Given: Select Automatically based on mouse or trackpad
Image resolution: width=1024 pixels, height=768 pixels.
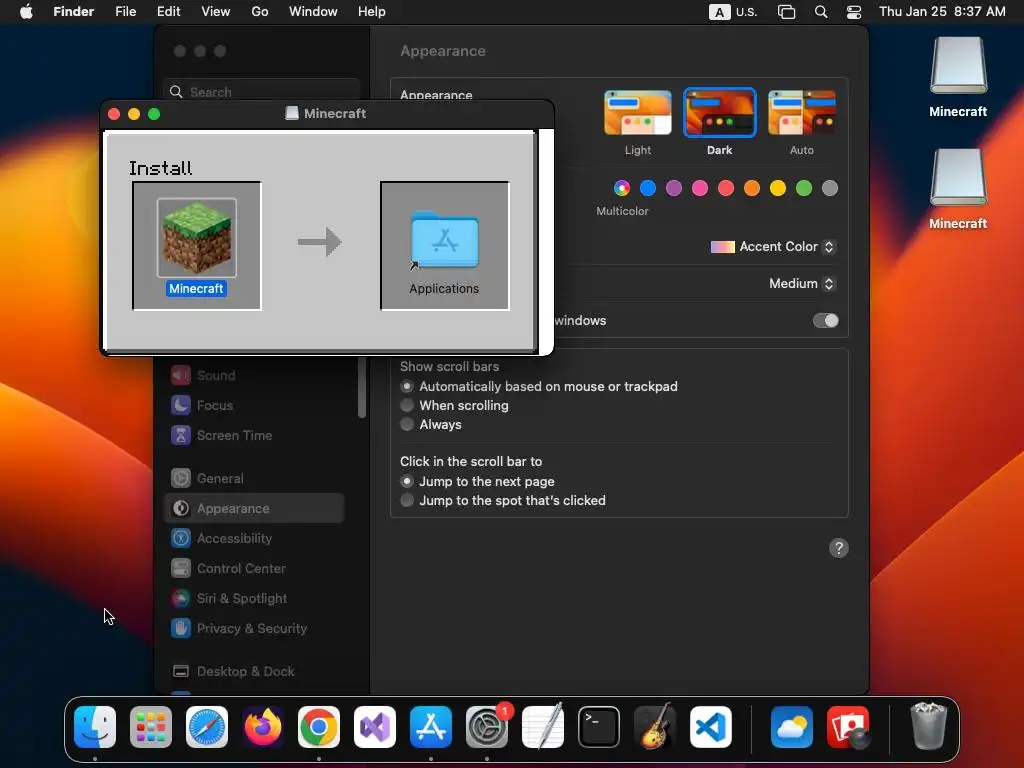Looking at the screenshot, I should point(407,387).
